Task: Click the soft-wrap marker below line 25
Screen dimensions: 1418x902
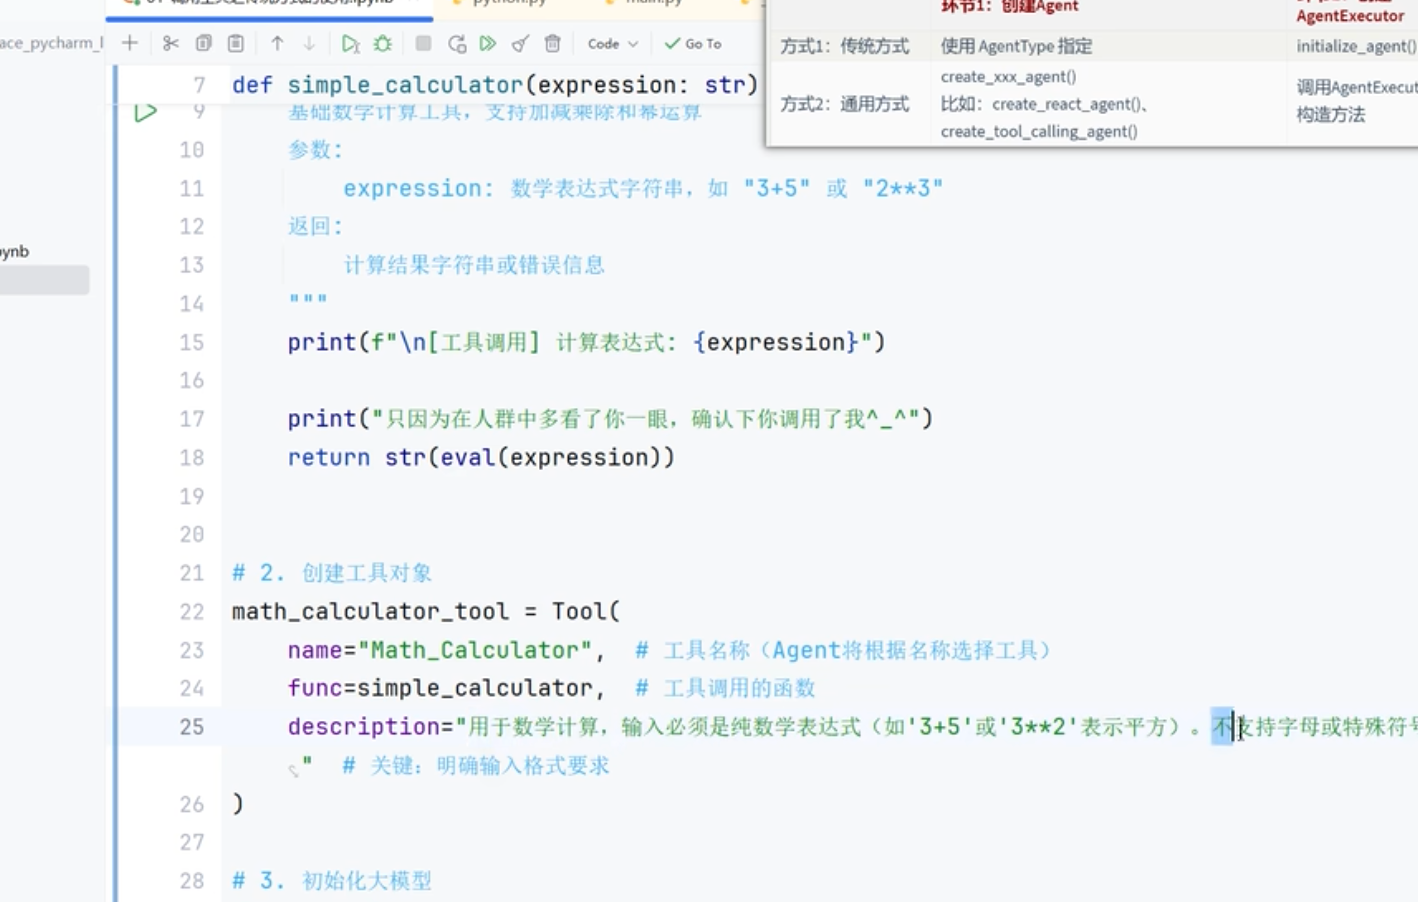Action: pyautogui.click(x=294, y=770)
